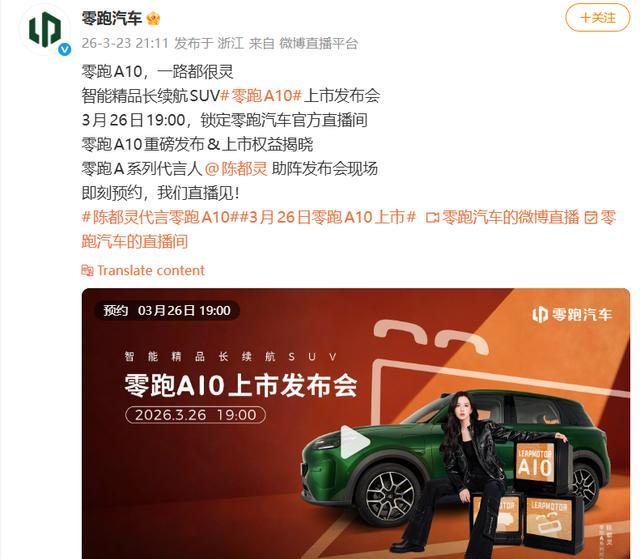Open the #零跑A10# hashtag link
This screenshot has width=640, height=559.
261,96
